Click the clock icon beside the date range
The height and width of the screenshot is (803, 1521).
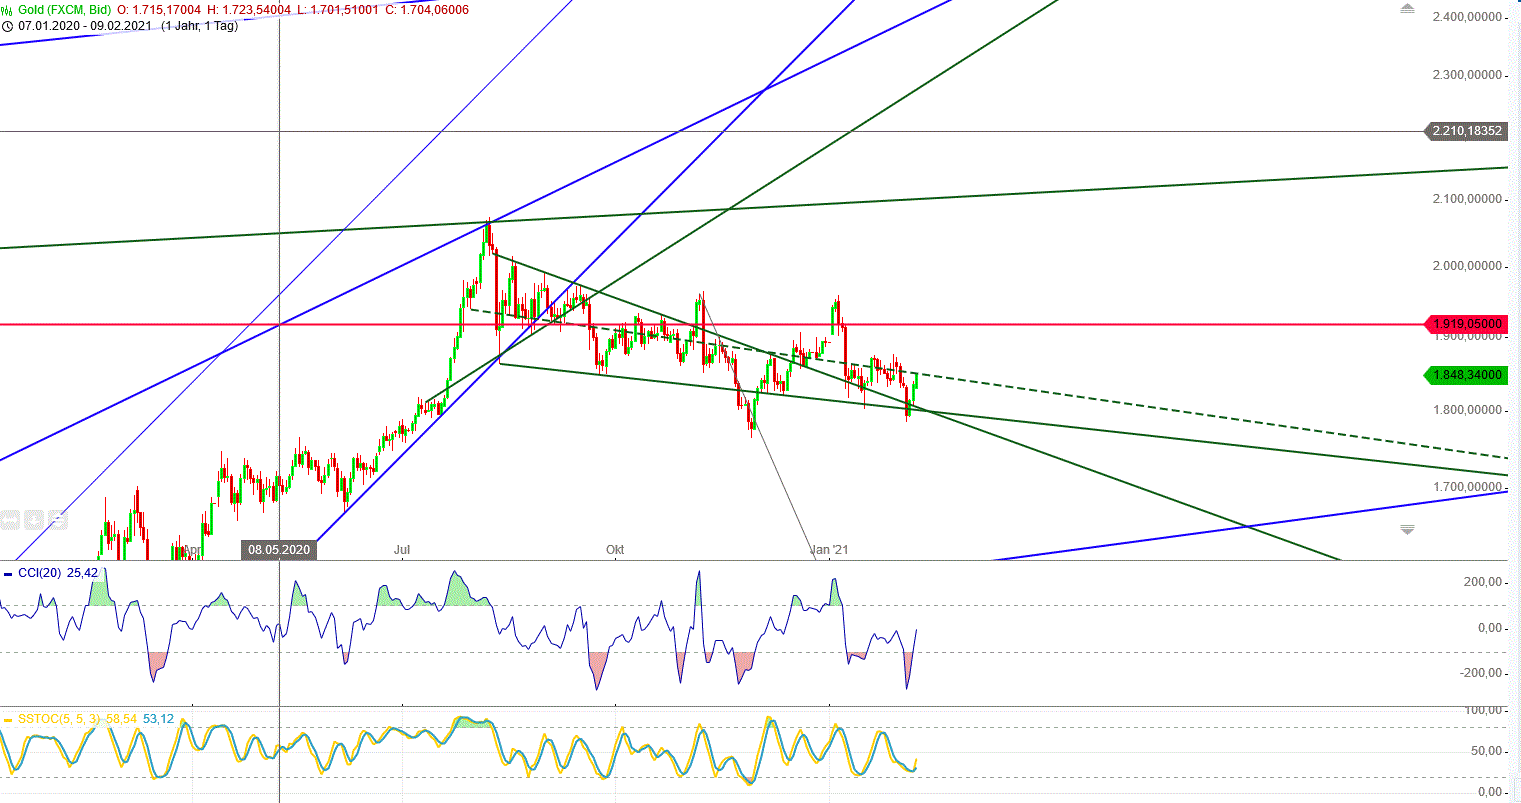tap(7, 25)
